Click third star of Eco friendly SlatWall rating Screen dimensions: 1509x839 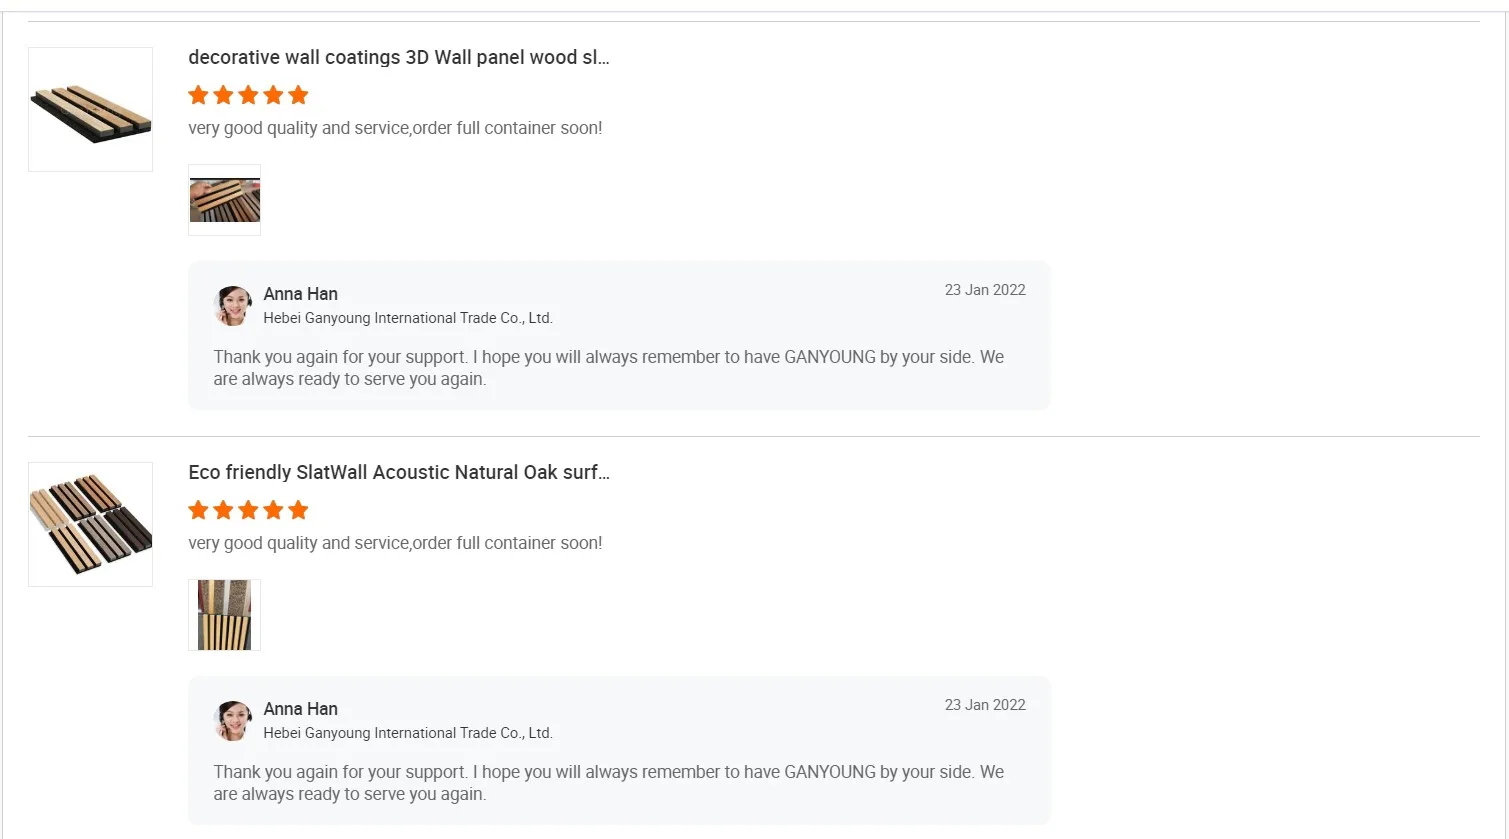pyautogui.click(x=248, y=510)
